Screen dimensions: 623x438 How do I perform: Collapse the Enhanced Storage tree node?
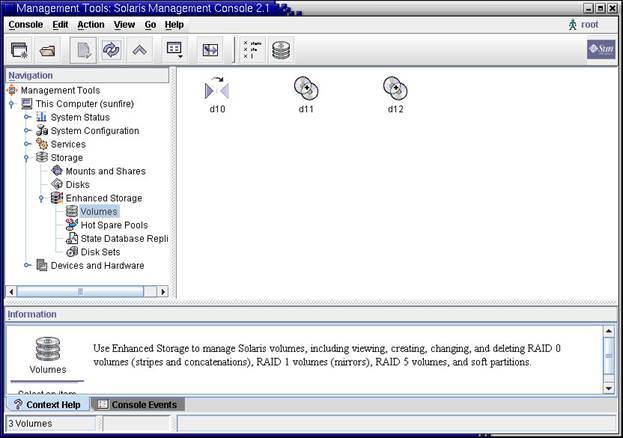point(42,198)
